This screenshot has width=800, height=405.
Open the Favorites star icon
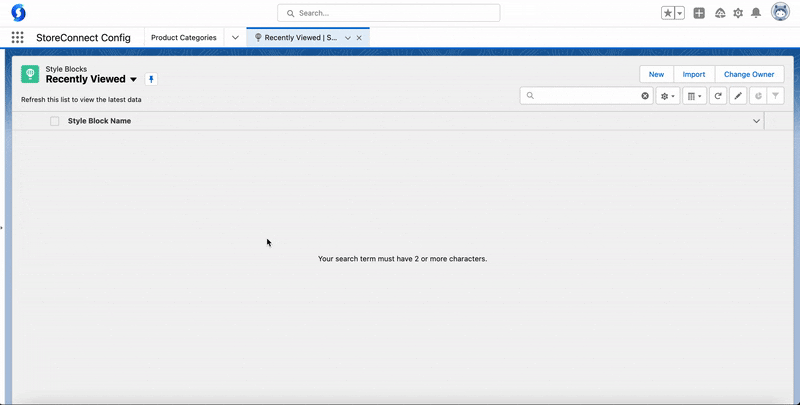pos(667,13)
